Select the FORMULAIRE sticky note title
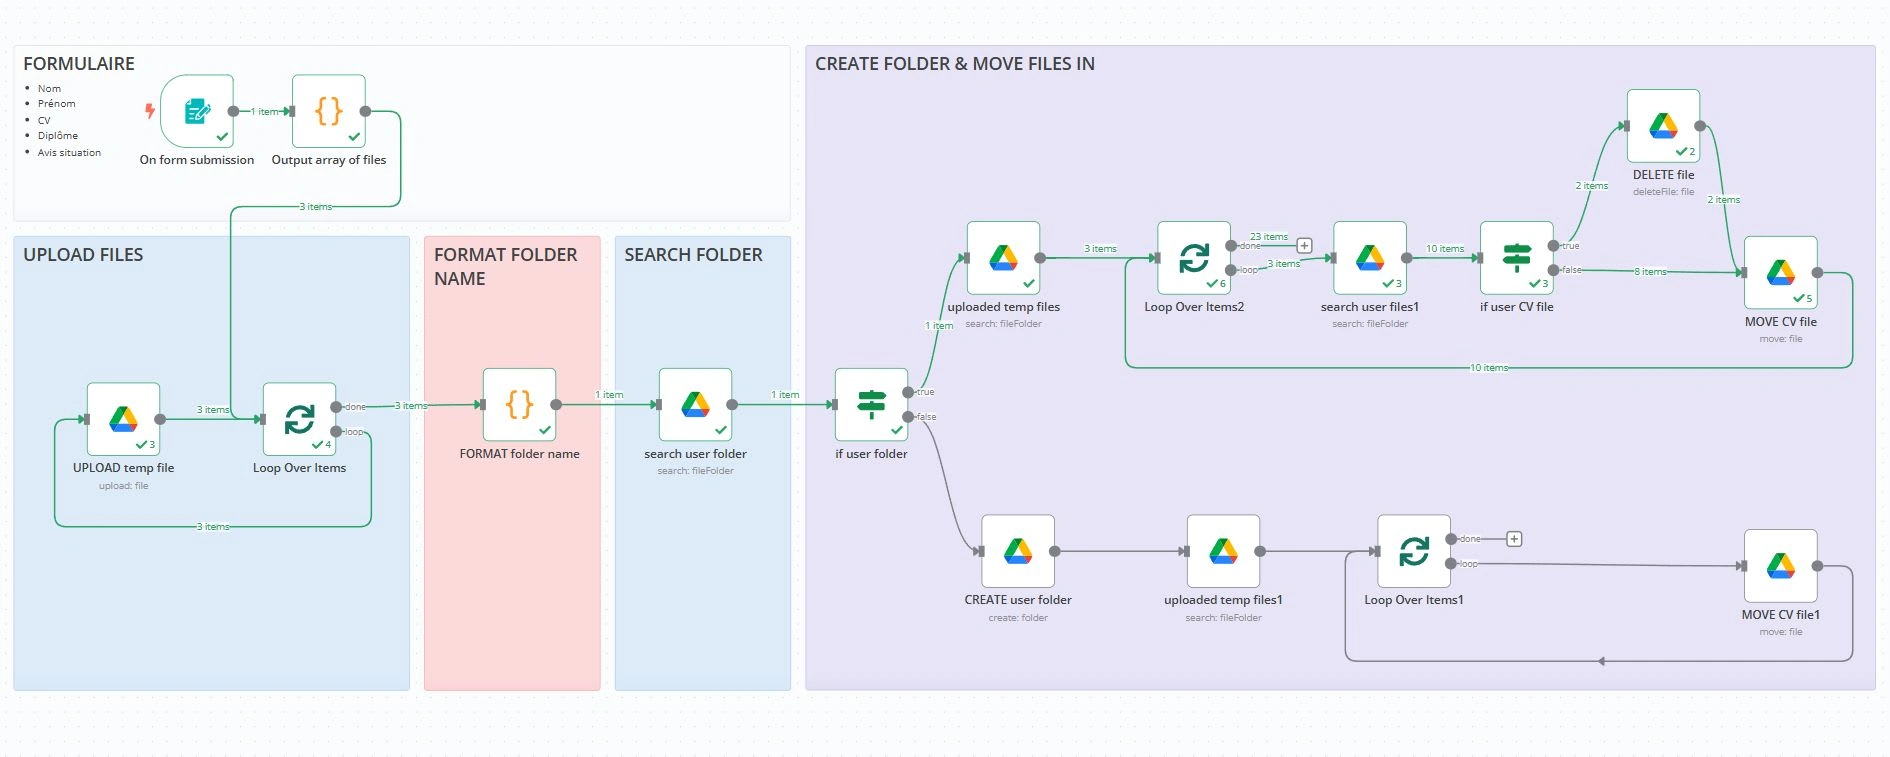Image resolution: width=1890 pixels, height=757 pixels. (79, 64)
